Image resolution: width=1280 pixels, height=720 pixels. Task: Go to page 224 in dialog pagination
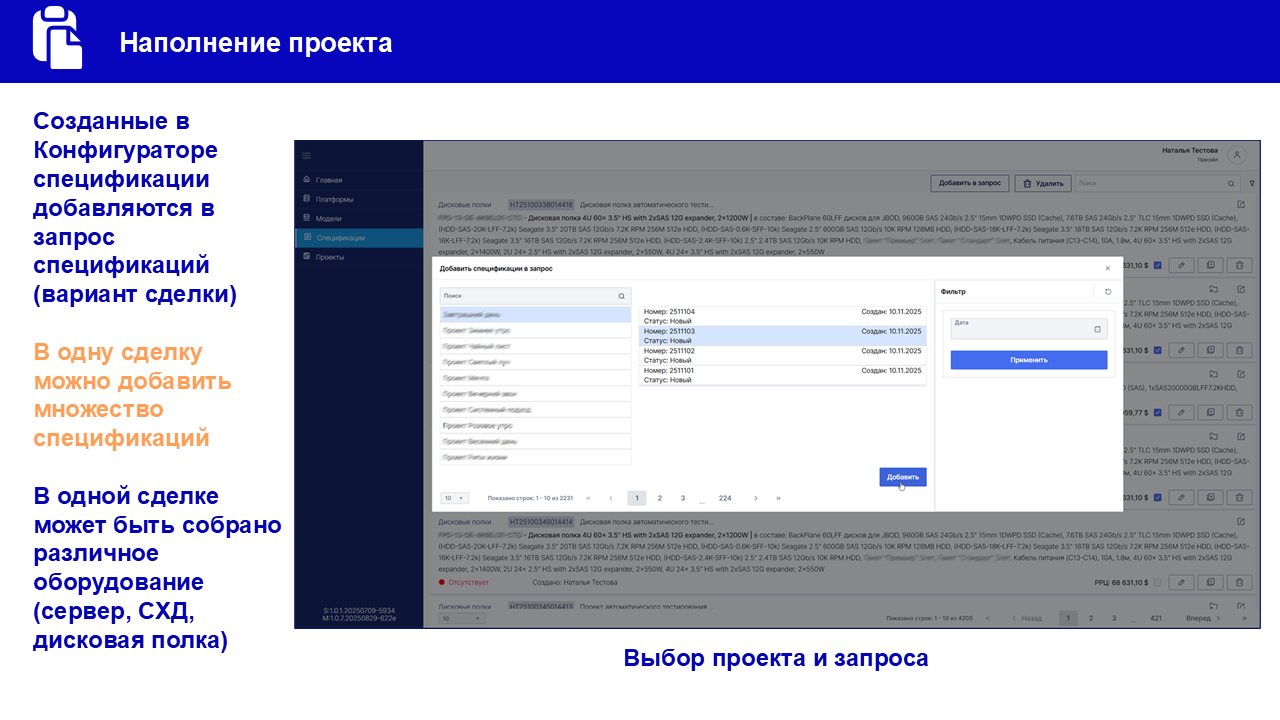tap(725, 498)
